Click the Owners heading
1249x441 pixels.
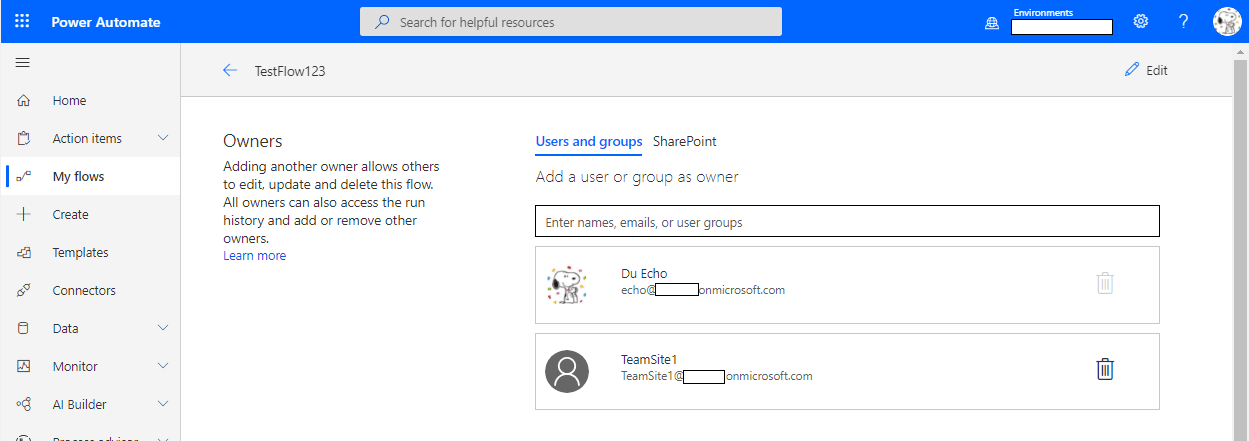pos(253,141)
